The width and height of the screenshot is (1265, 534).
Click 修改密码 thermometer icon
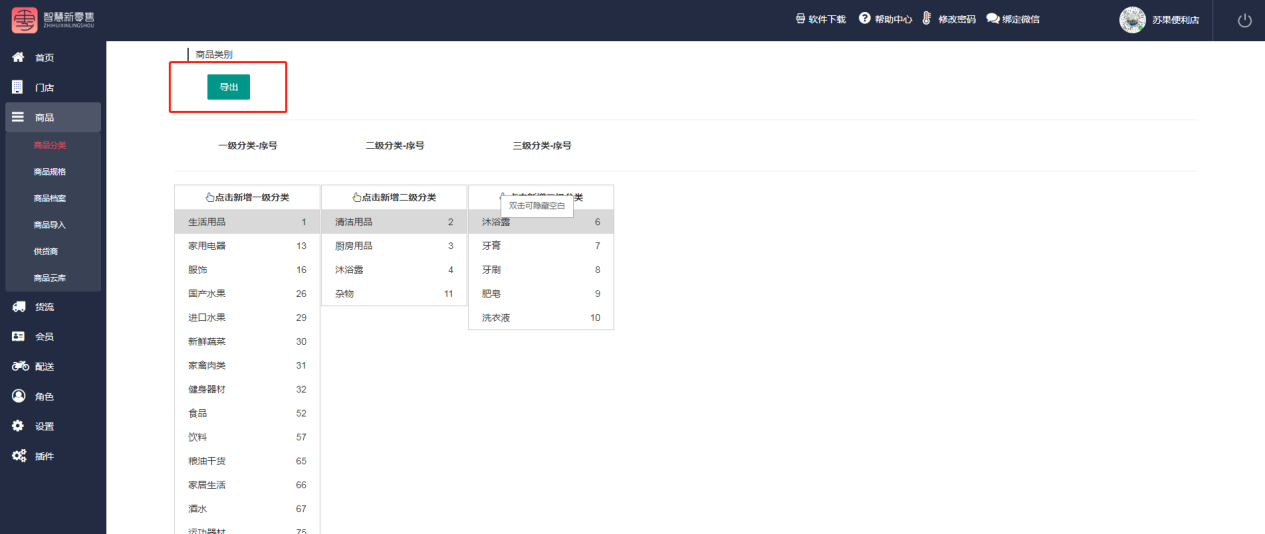[x=927, y=19]
